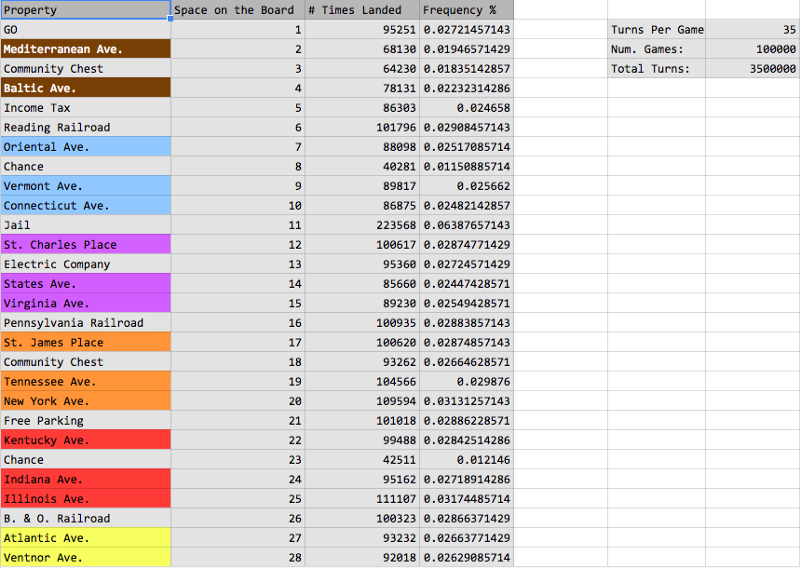Click the 3500000 total turns cell
800x568 pixels.
(x=753, y=69)
